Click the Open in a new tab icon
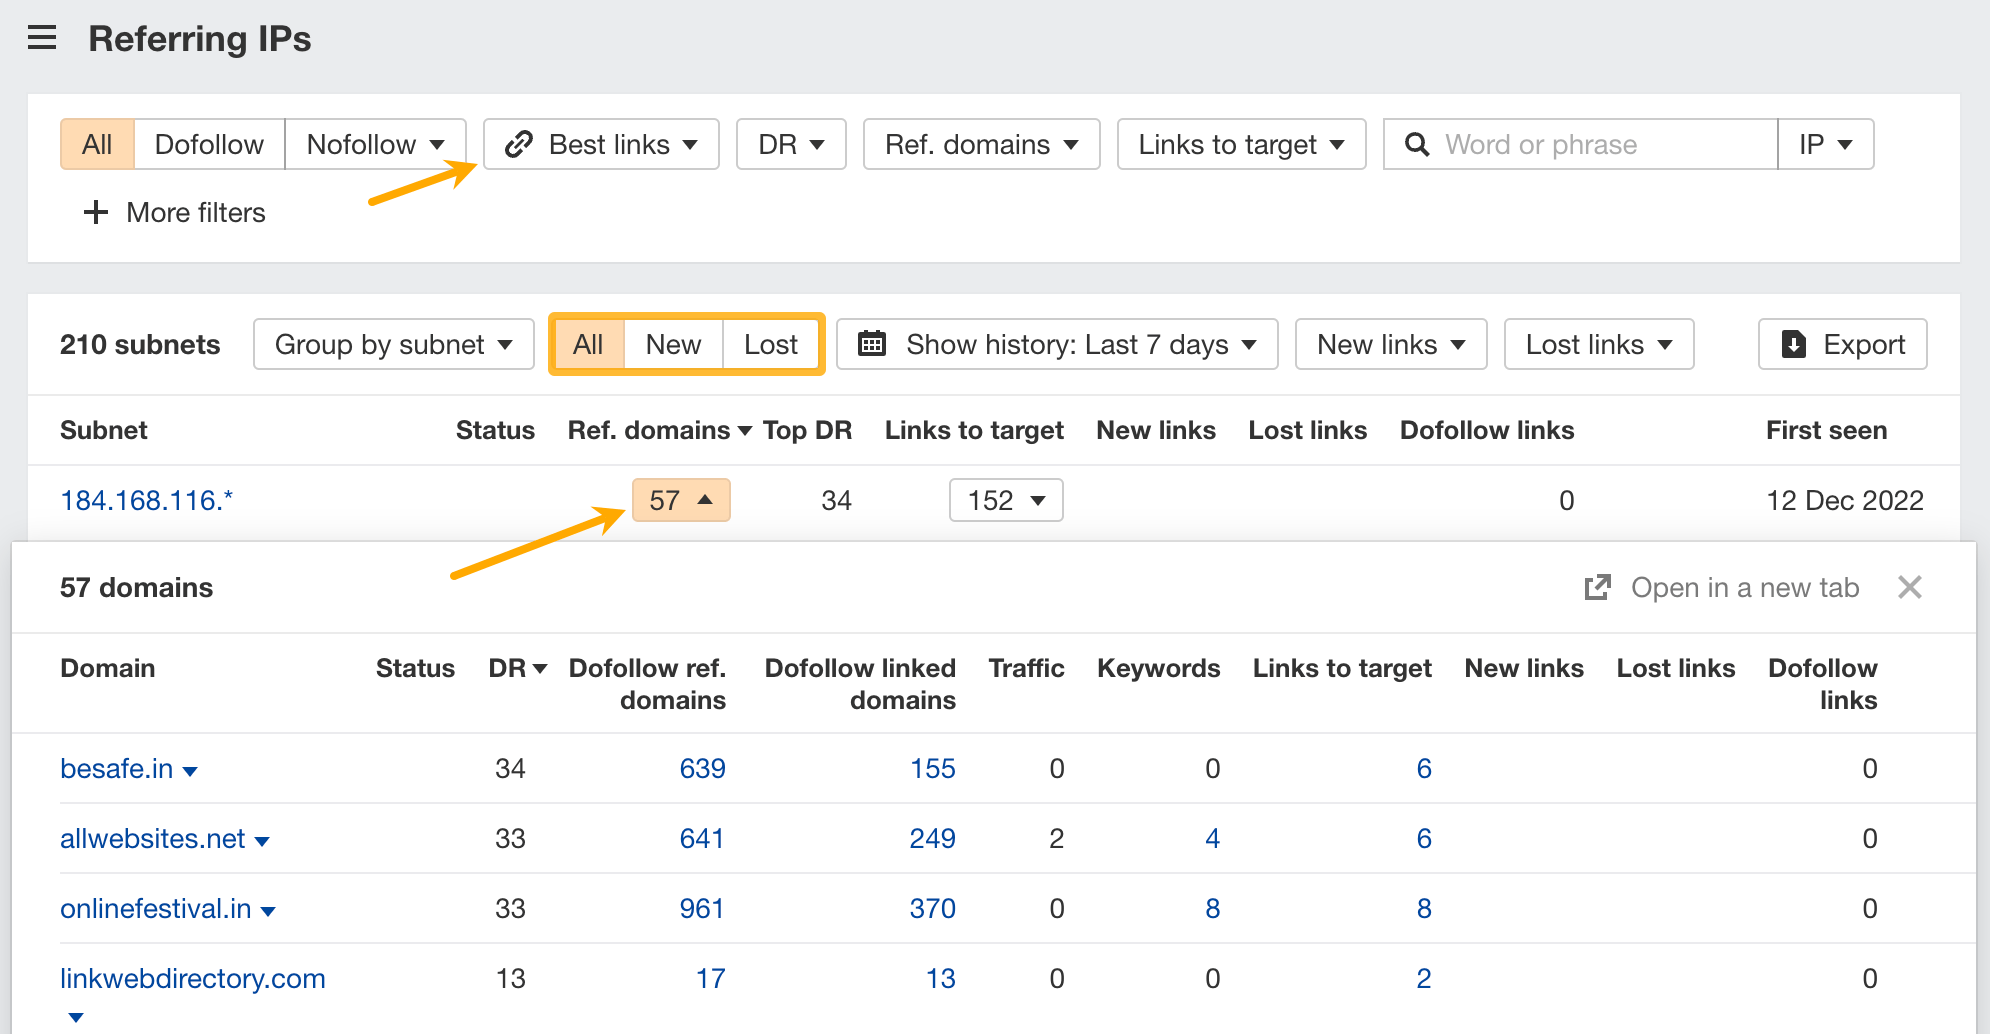The height and width of the screenshot is (1034, 1990). [x=1597, y=588]
